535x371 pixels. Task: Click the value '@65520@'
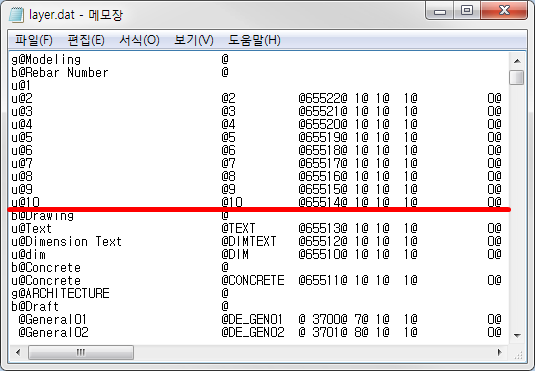(x=323, y=125)
